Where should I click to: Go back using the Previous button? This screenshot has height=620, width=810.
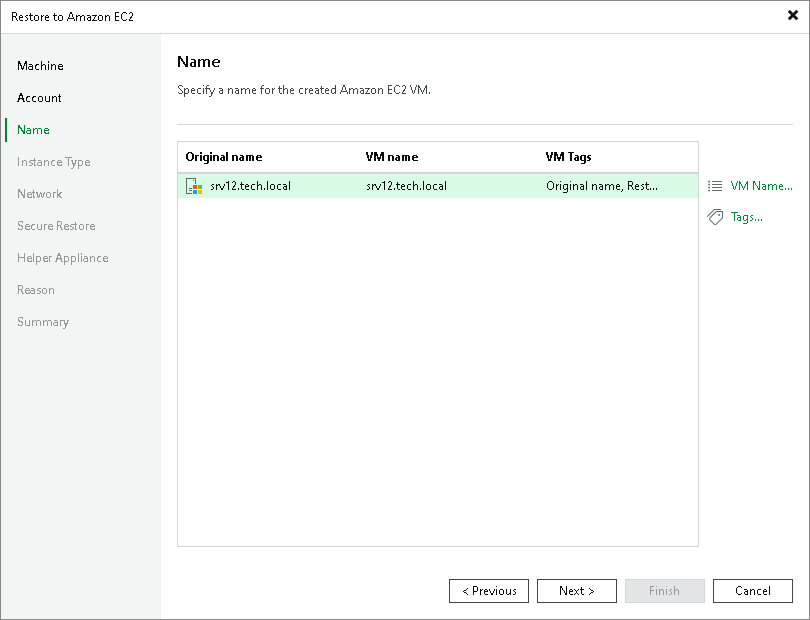[x=488, y=590]
